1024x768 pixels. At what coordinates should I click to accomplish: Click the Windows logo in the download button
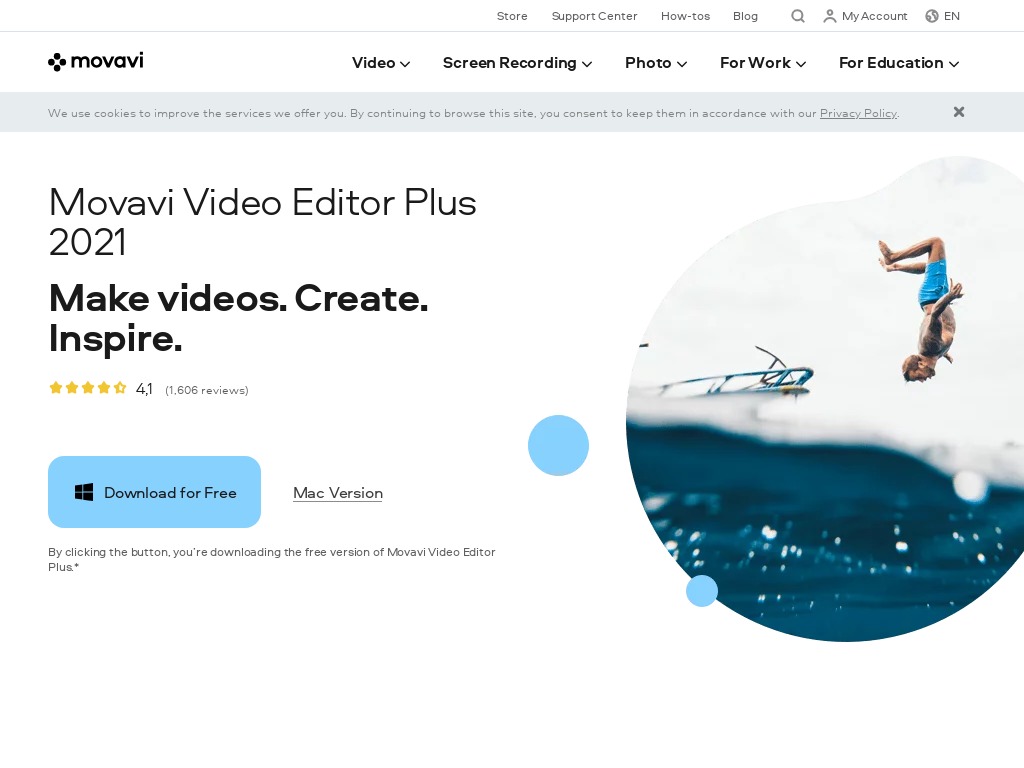coord(84,492)
